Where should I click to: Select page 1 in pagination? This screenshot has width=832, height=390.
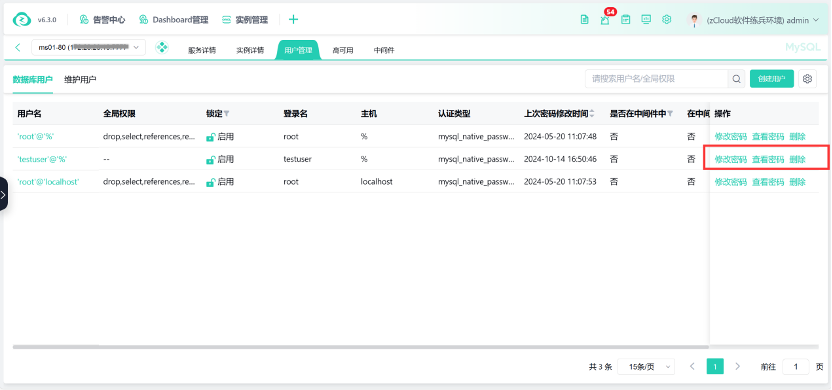715,367
